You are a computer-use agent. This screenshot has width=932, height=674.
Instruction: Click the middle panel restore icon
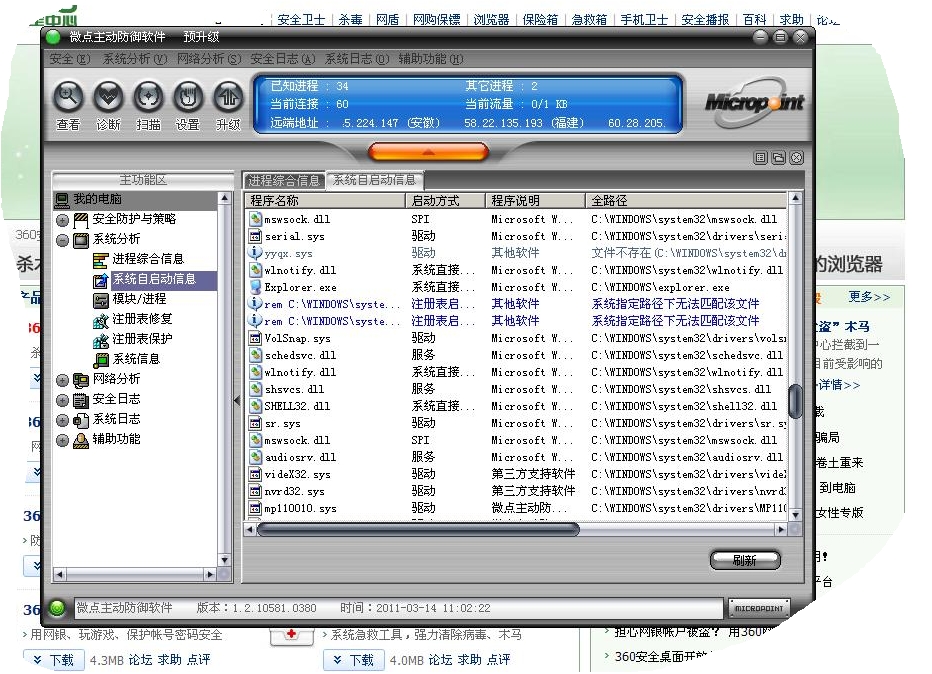coord(778,158)
